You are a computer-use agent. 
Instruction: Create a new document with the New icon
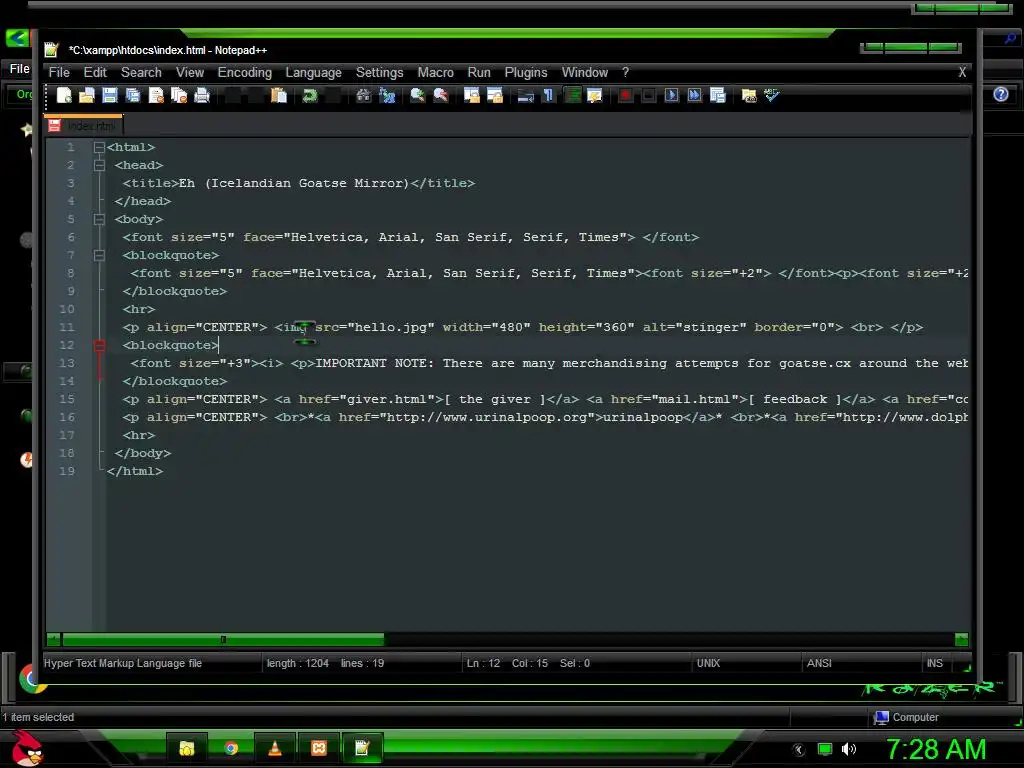64,95
